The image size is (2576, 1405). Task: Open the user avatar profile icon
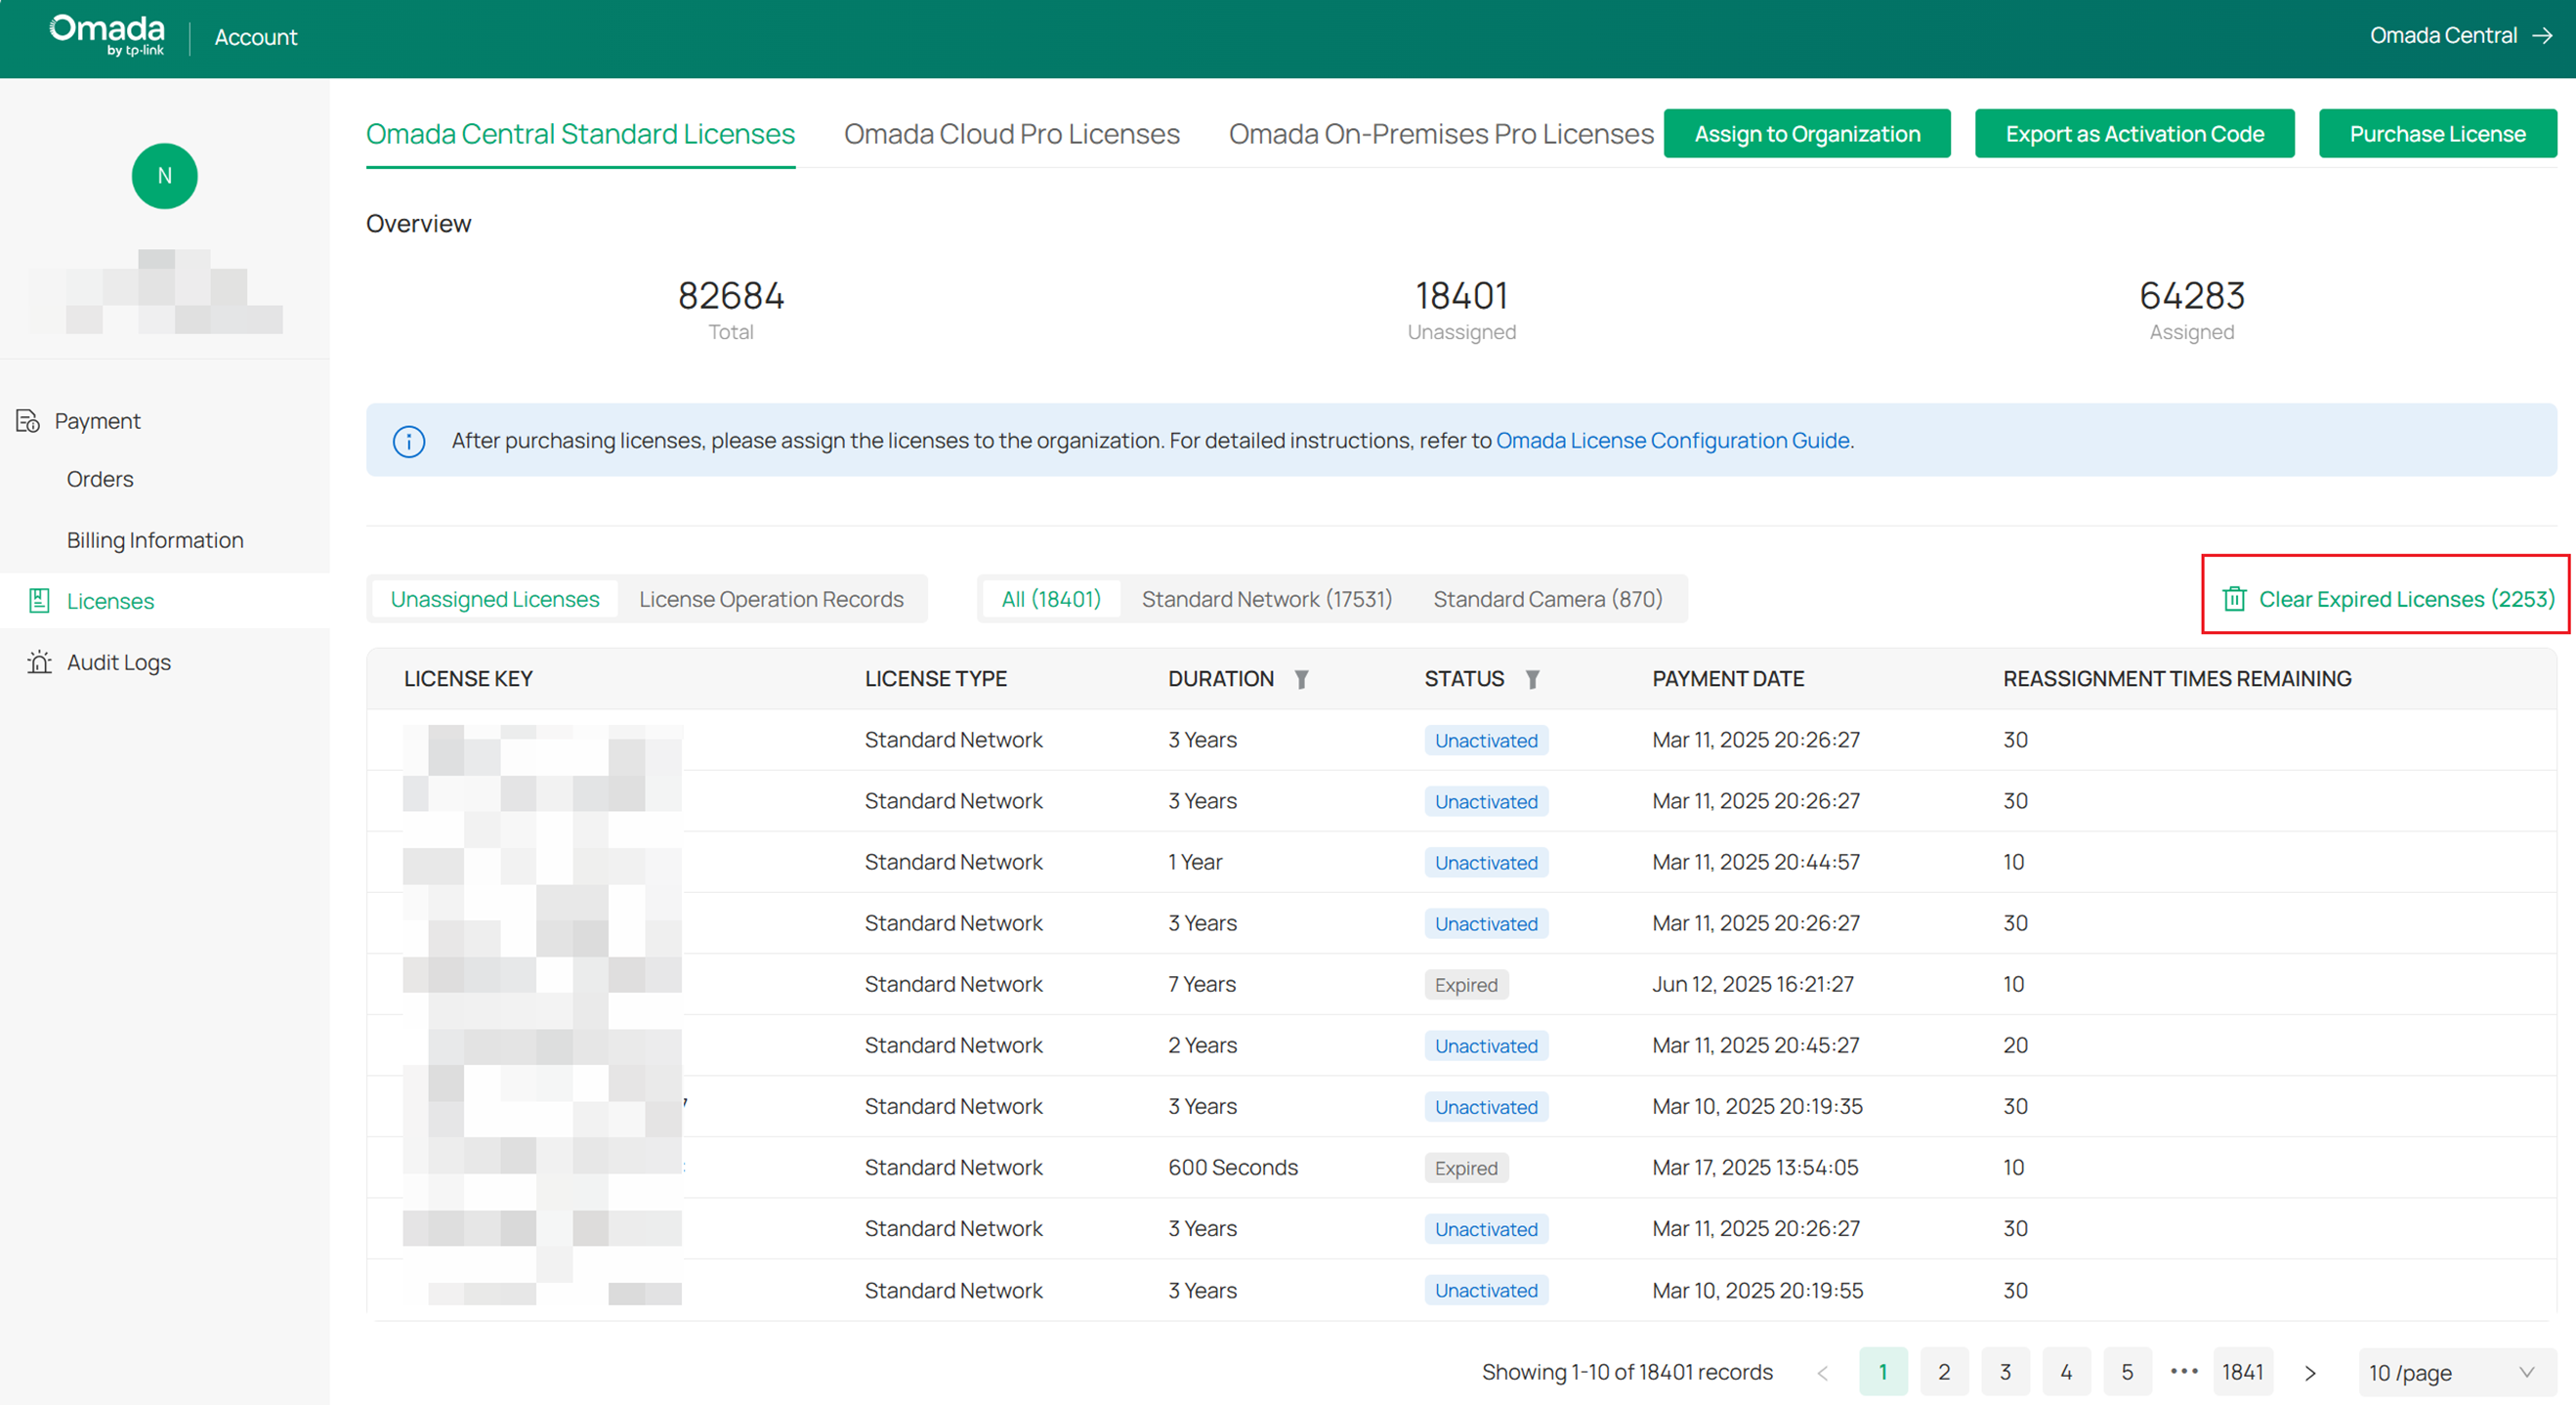pos(164,175)
